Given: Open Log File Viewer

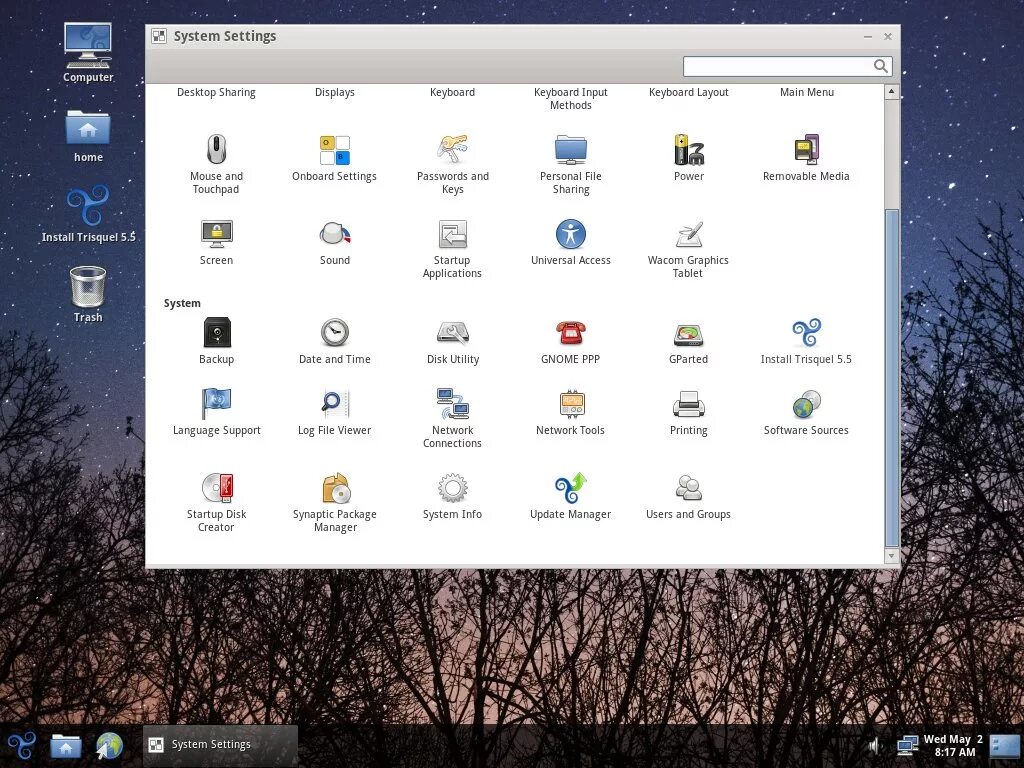Looking at the screenshot, I should [334, 412].
